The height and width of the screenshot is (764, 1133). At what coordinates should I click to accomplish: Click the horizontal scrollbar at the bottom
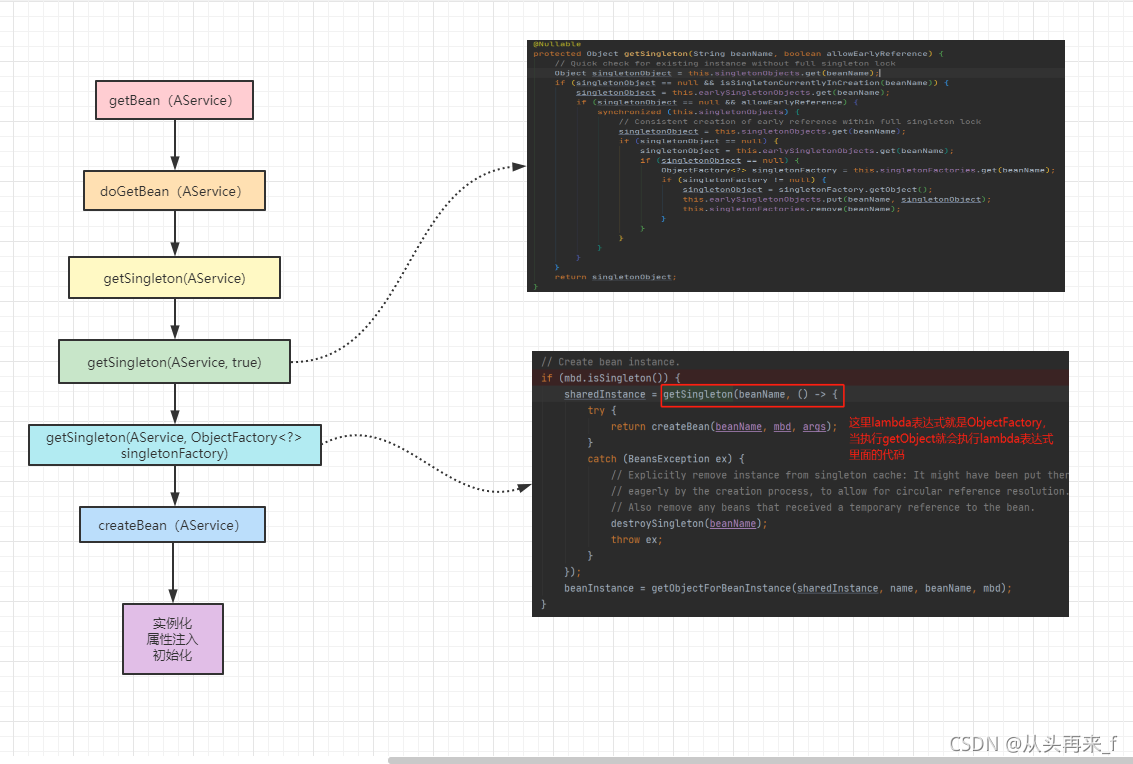760,760
